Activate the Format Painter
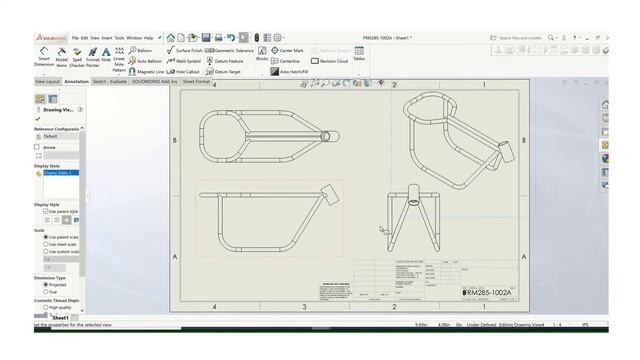Screen dimensions: 640x360 [x=93, y=57]
